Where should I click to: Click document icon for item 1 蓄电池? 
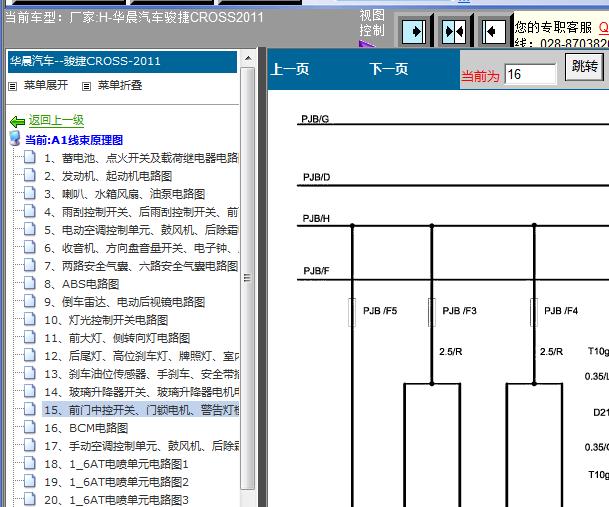coord(30,157)
